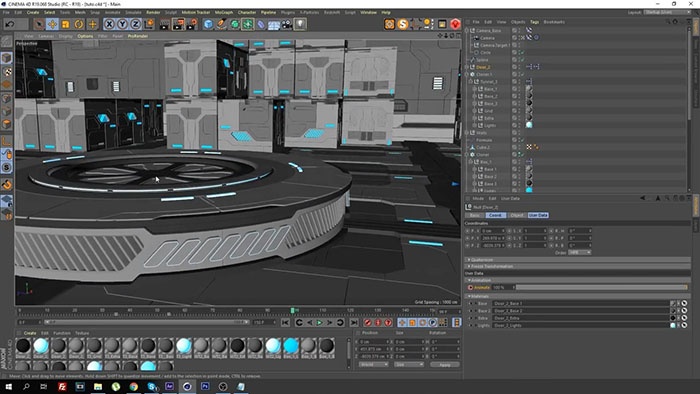
Task: Select the Live Selection tool
Action: [x=39, y=24]
